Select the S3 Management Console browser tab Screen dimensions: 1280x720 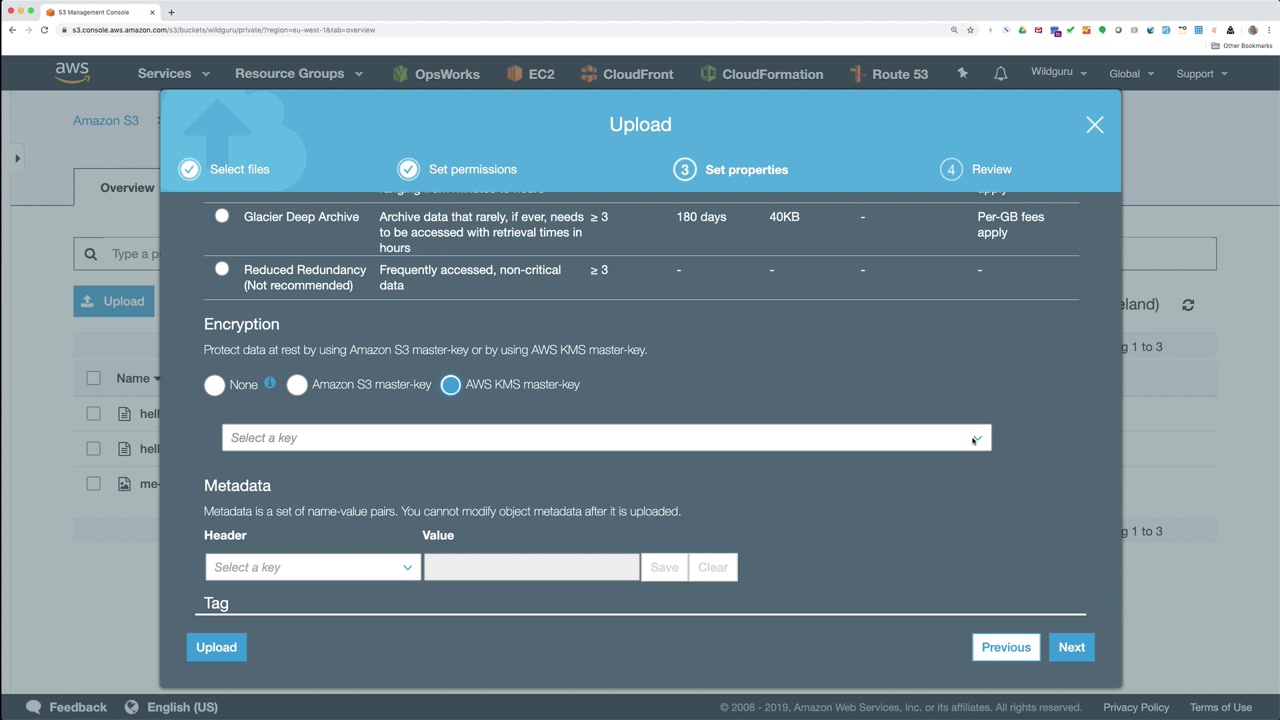tap(100, 12)
